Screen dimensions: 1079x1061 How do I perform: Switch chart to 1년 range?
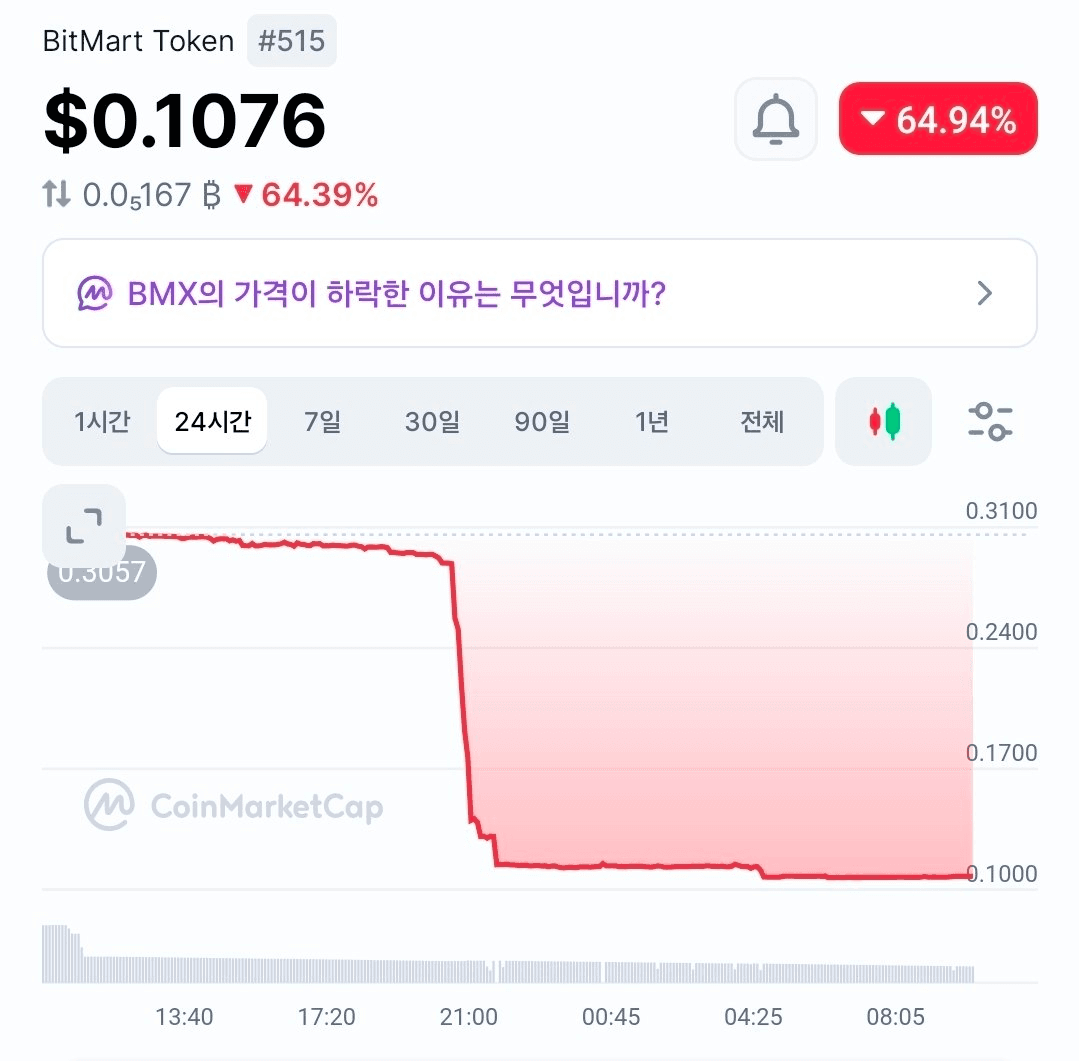[652, 421]
